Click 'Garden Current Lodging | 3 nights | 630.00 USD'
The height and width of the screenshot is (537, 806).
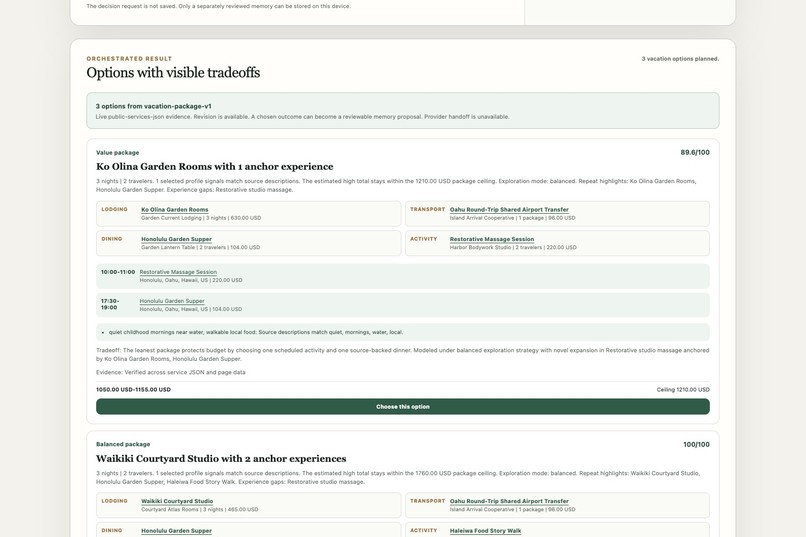pyautogui.click(x=201, y=218)
